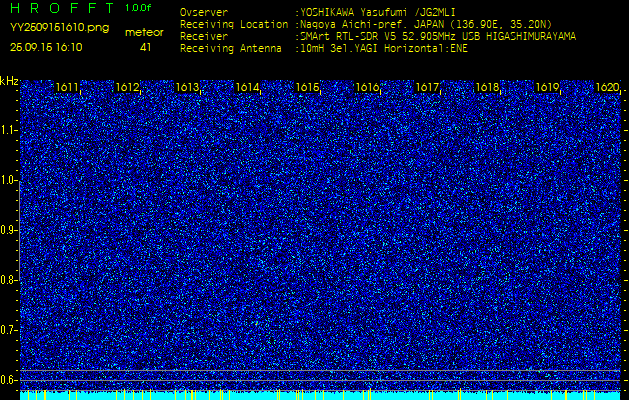
Task: Click the 1615 time marker
Action: point(308,88)
